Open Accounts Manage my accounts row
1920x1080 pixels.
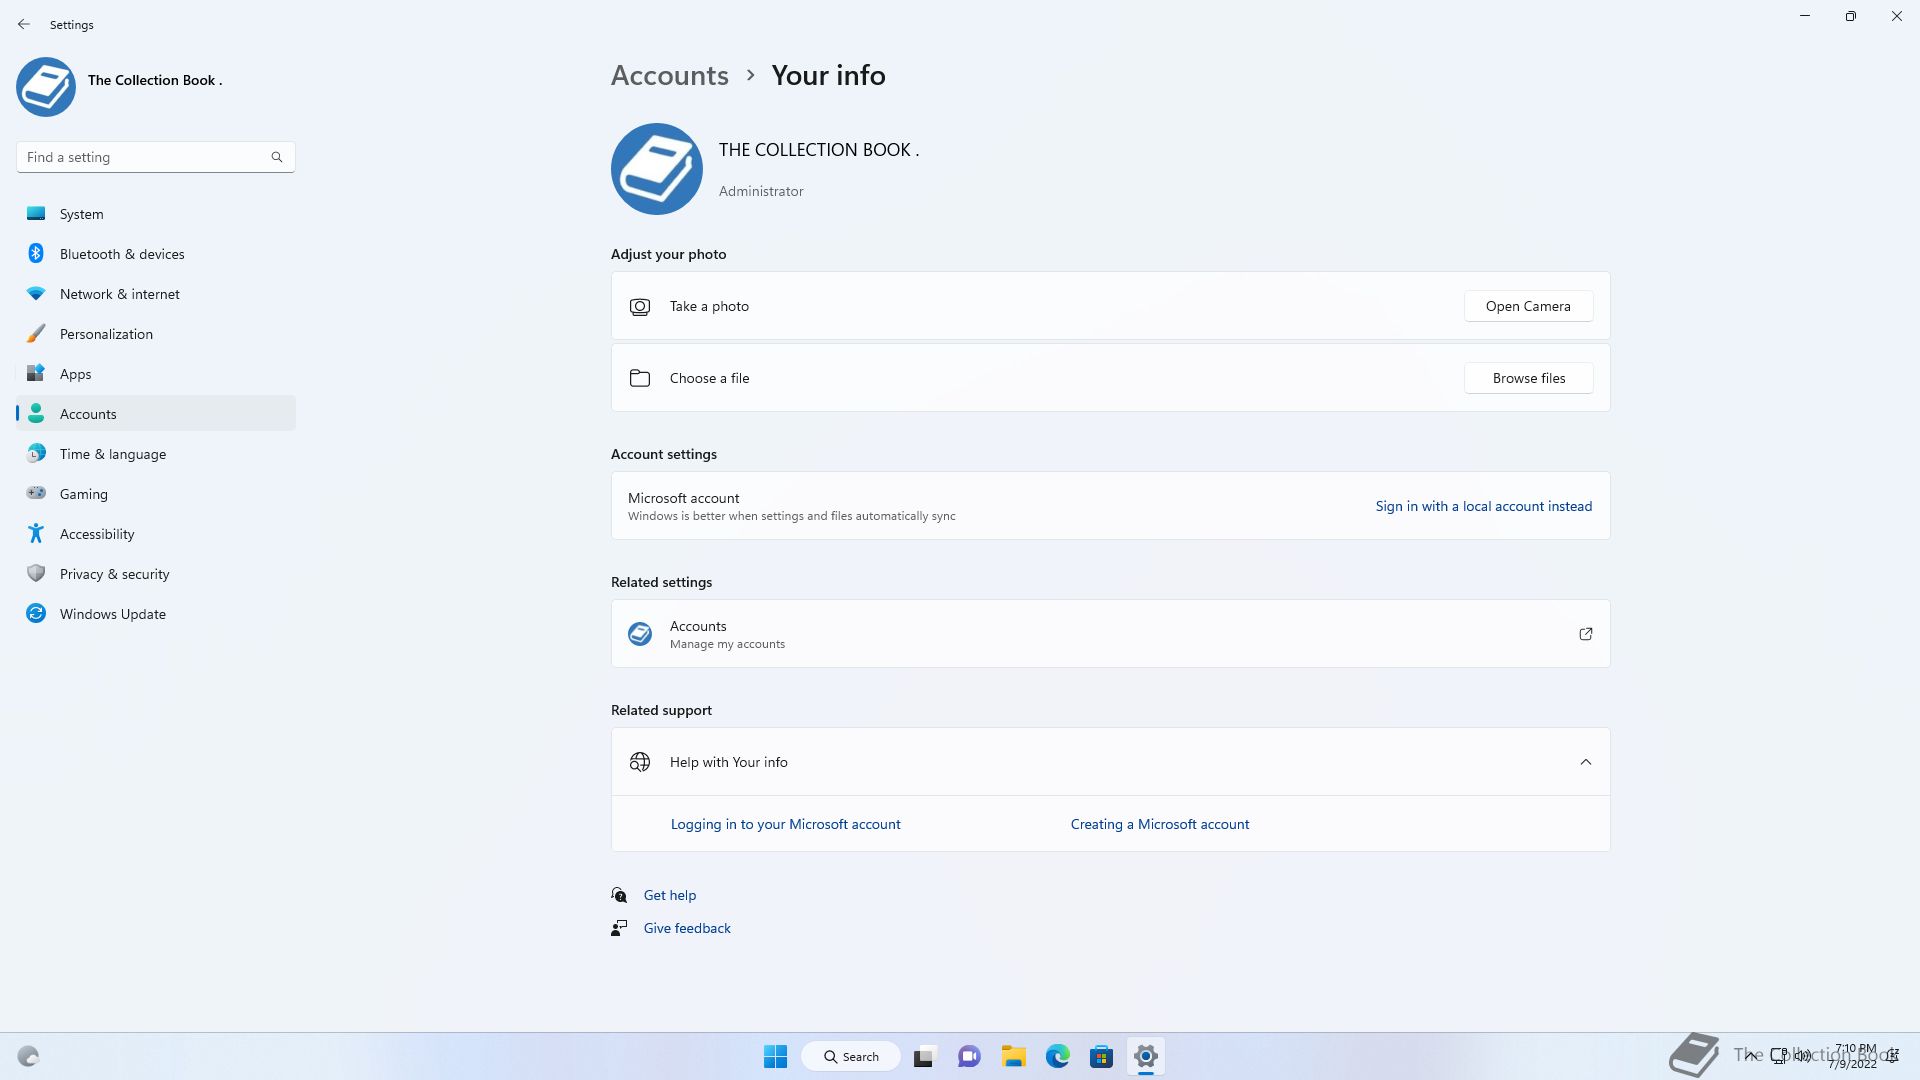1110,634
